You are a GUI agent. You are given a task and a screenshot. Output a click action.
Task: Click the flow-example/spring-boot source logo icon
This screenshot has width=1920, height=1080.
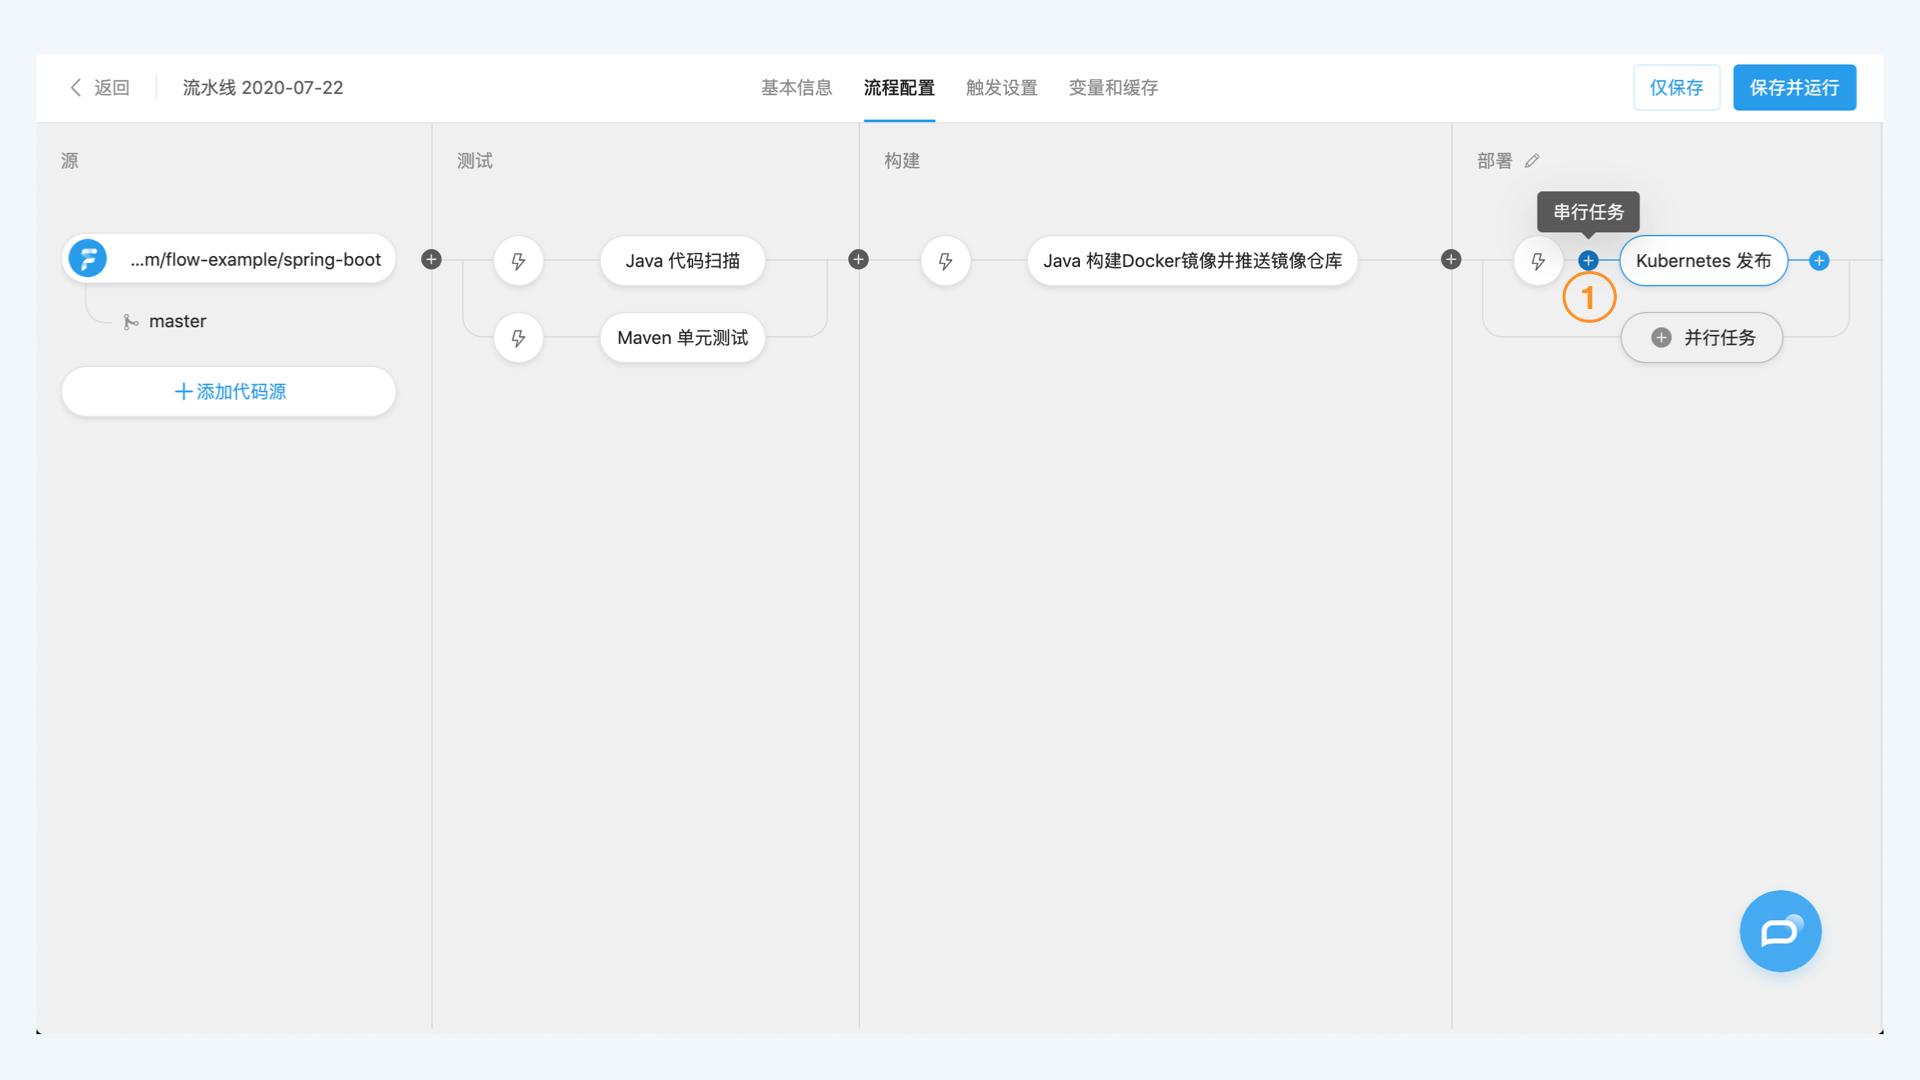(x=88, y=259)
